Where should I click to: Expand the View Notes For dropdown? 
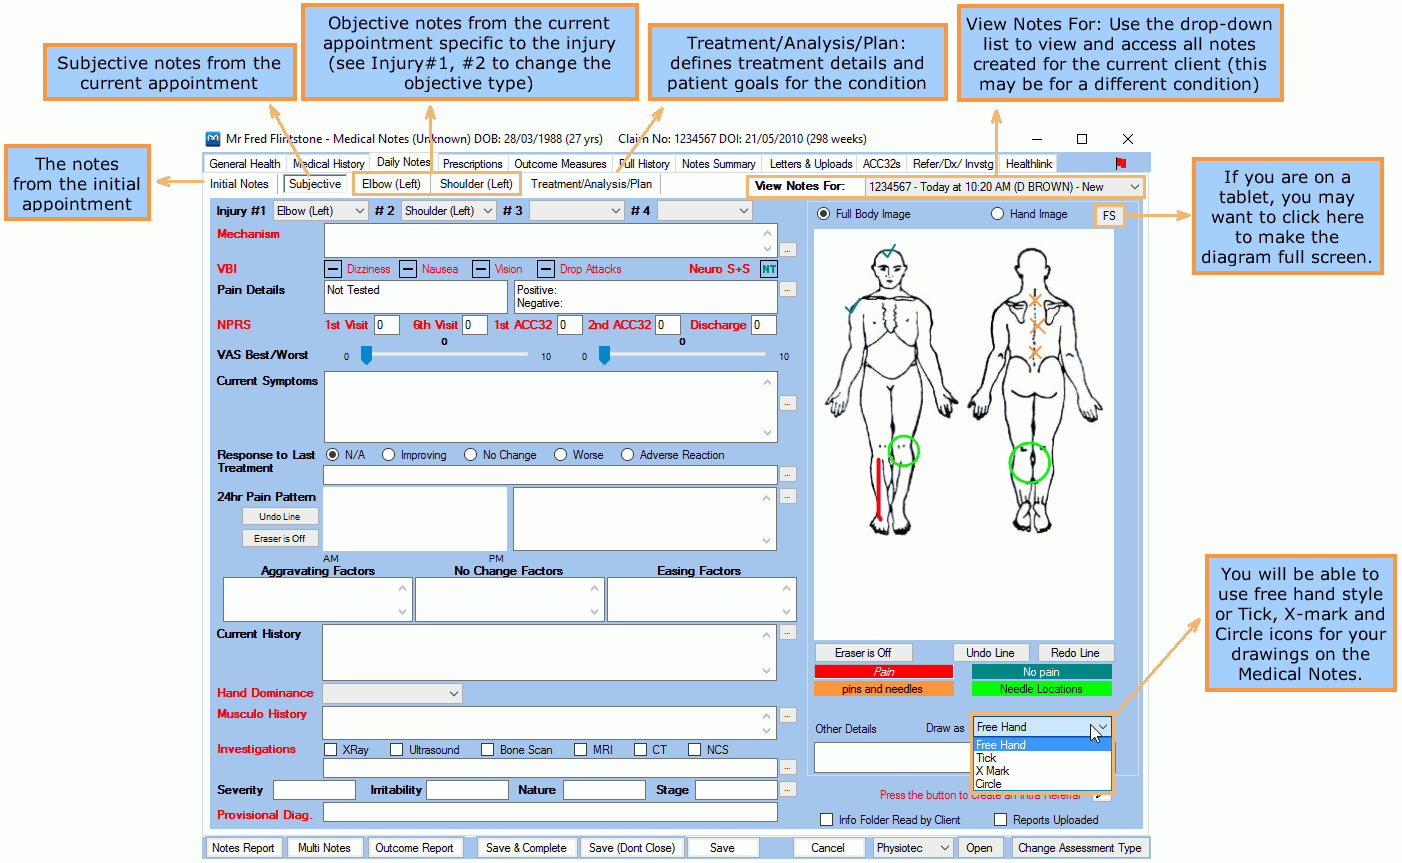(x=1134, y=187)
